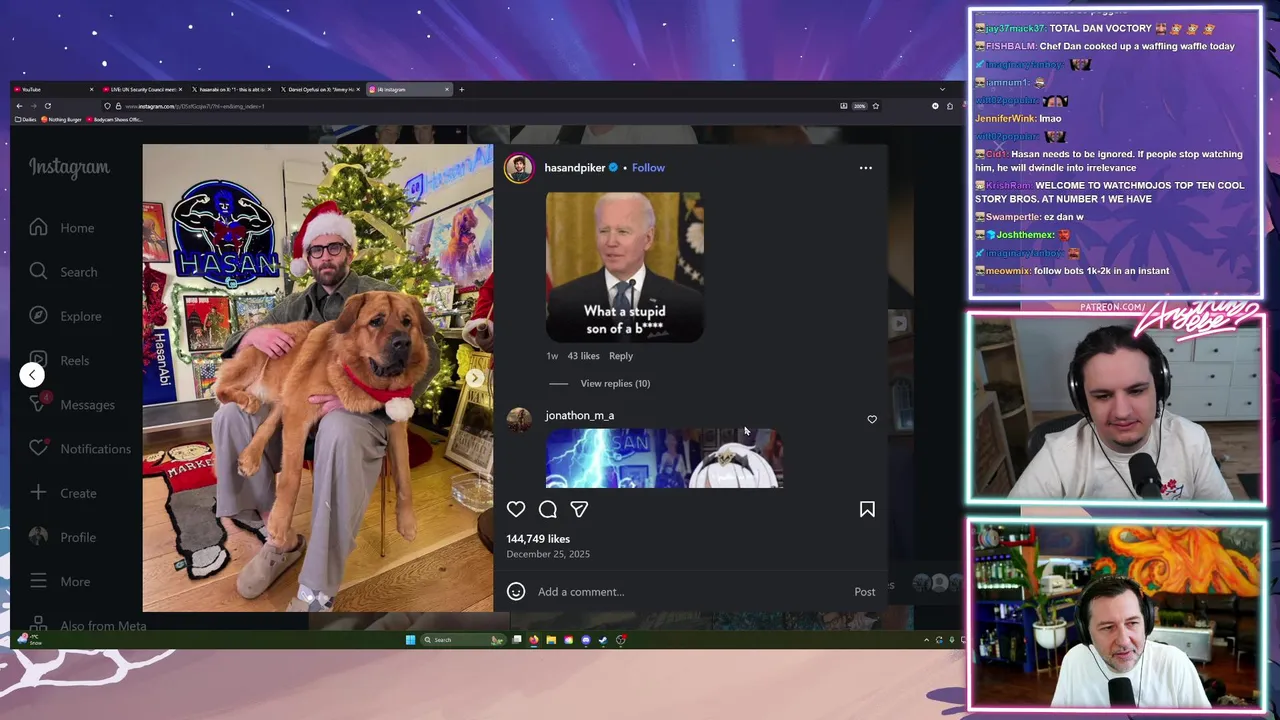Screen dimensions: 1280x720
Task: Open the Windows Start menu
Action: [x=410, y=640]
